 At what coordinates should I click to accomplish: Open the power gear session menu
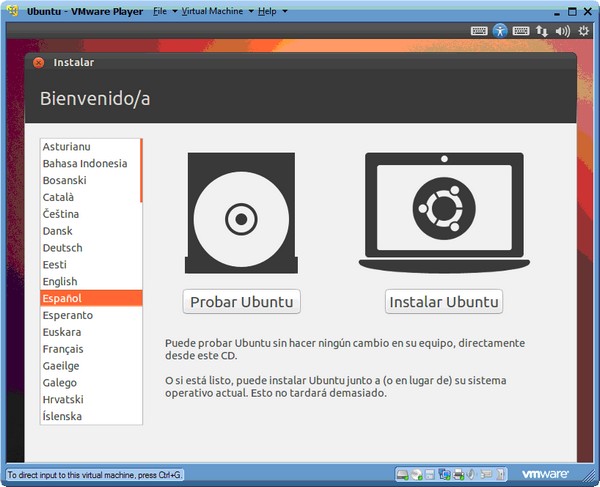click(583, 31)
